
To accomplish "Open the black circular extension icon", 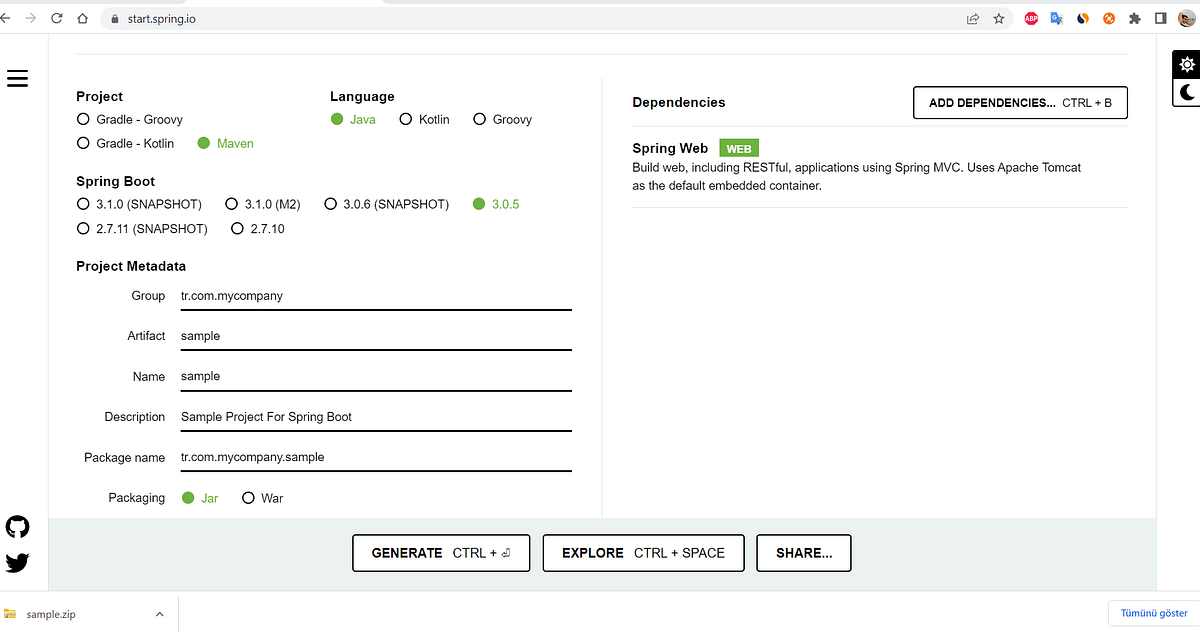I will point(1083,18).
